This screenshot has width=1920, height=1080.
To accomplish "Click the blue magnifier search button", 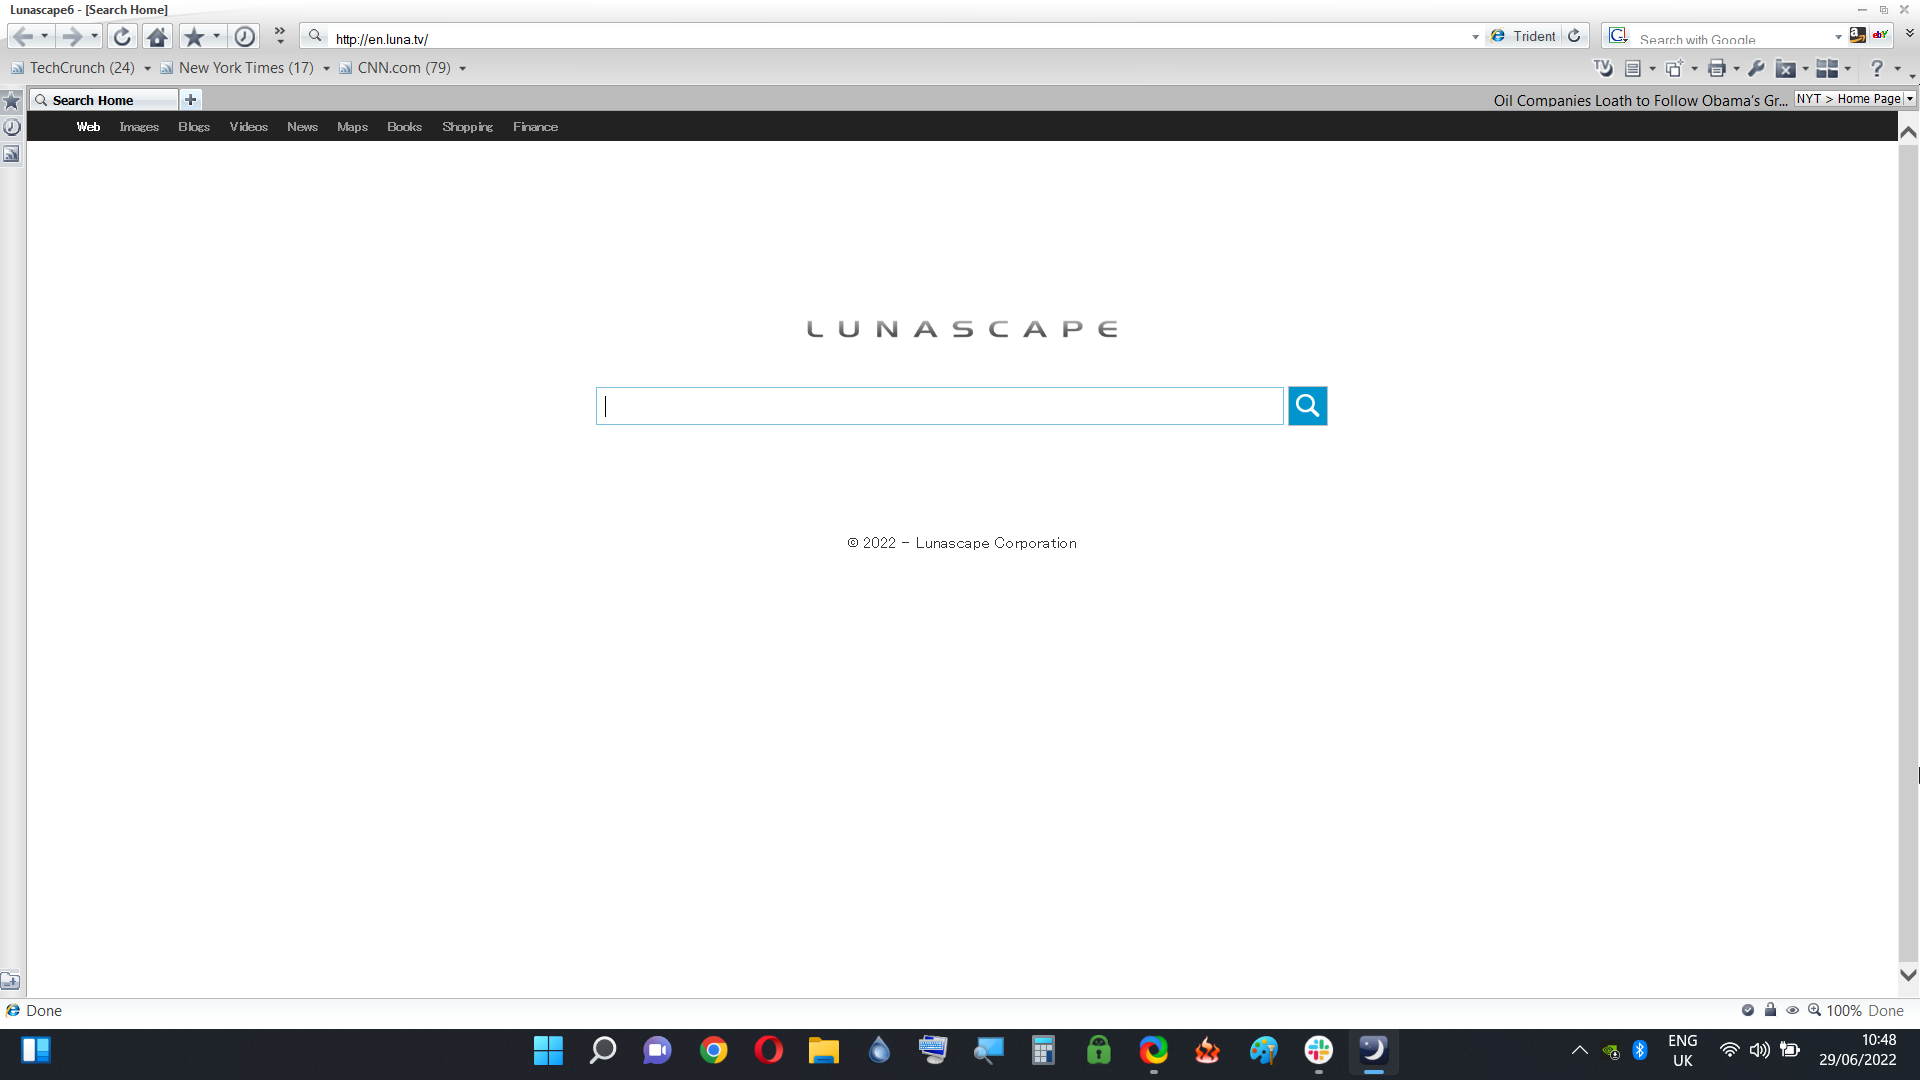I will [1307, 406].
